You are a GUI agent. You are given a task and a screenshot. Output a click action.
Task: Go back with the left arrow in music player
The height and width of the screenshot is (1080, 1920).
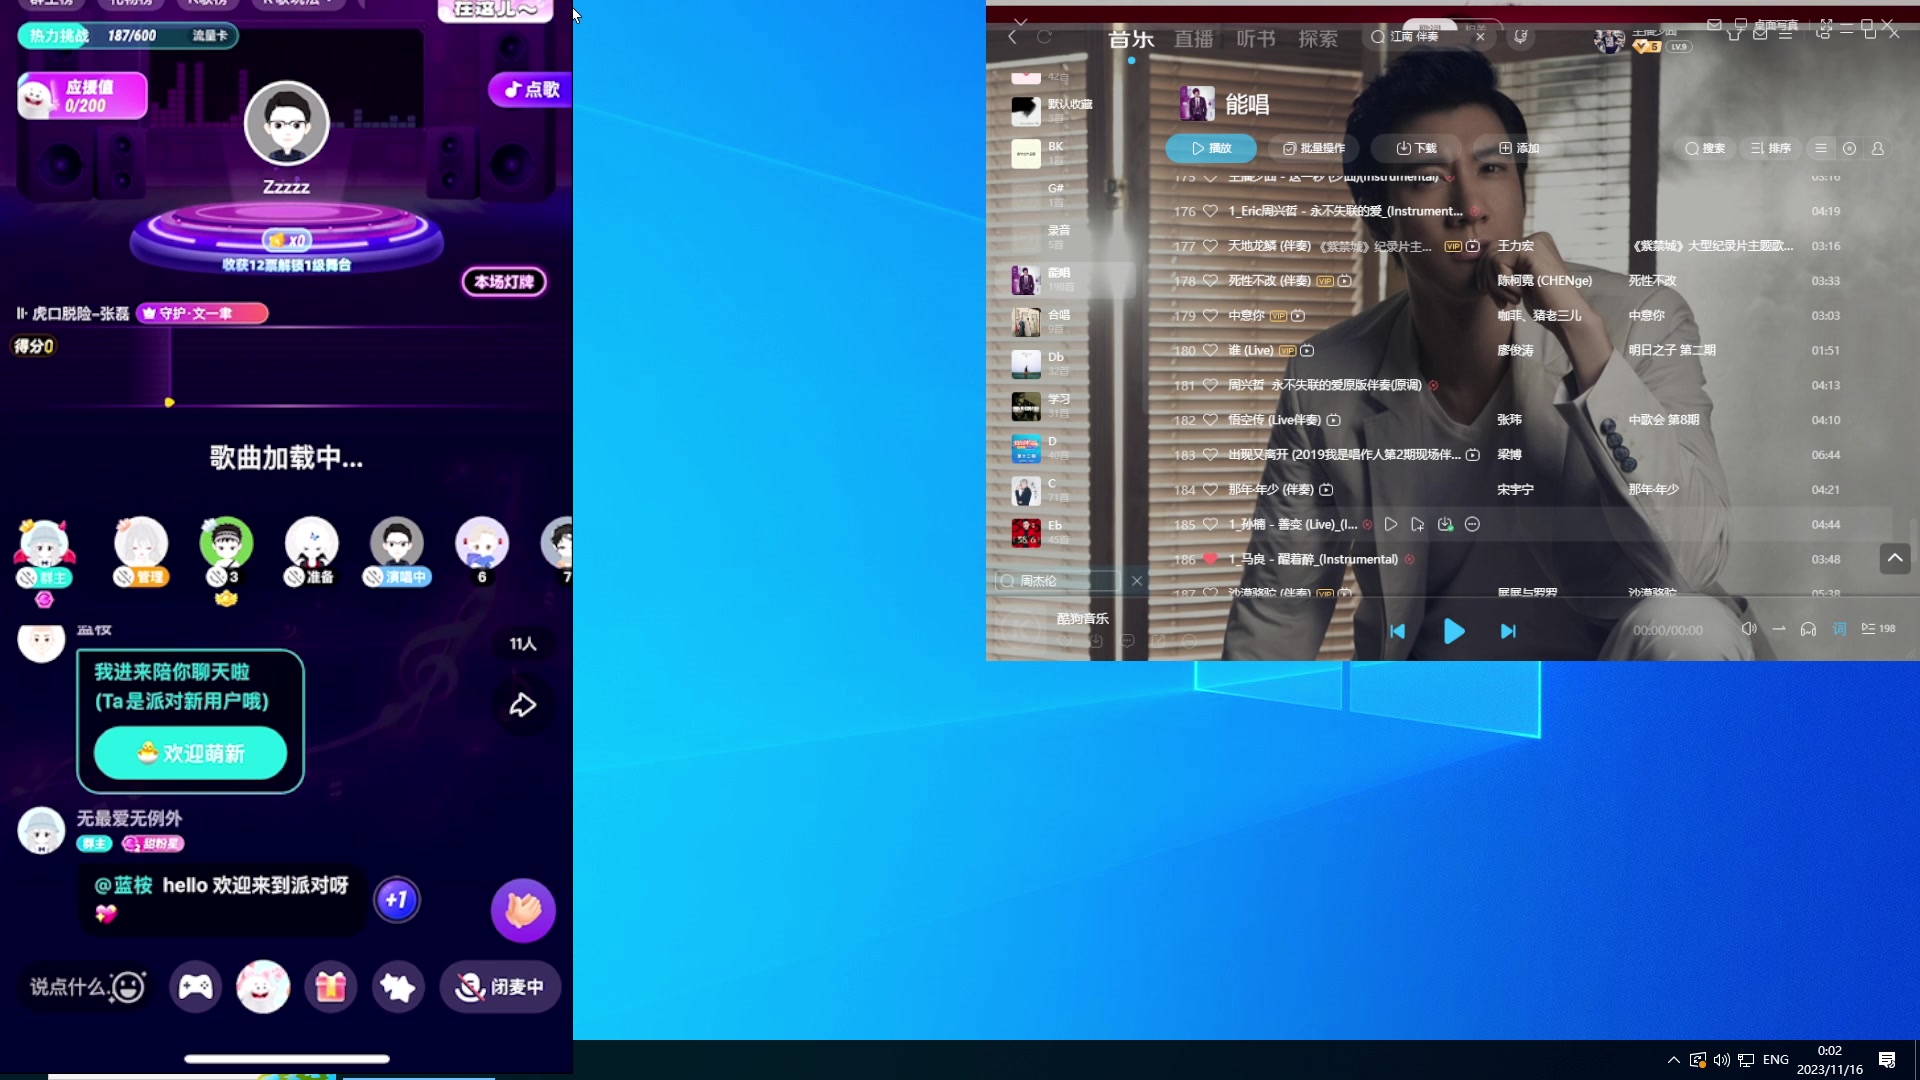coord(1013,37)
